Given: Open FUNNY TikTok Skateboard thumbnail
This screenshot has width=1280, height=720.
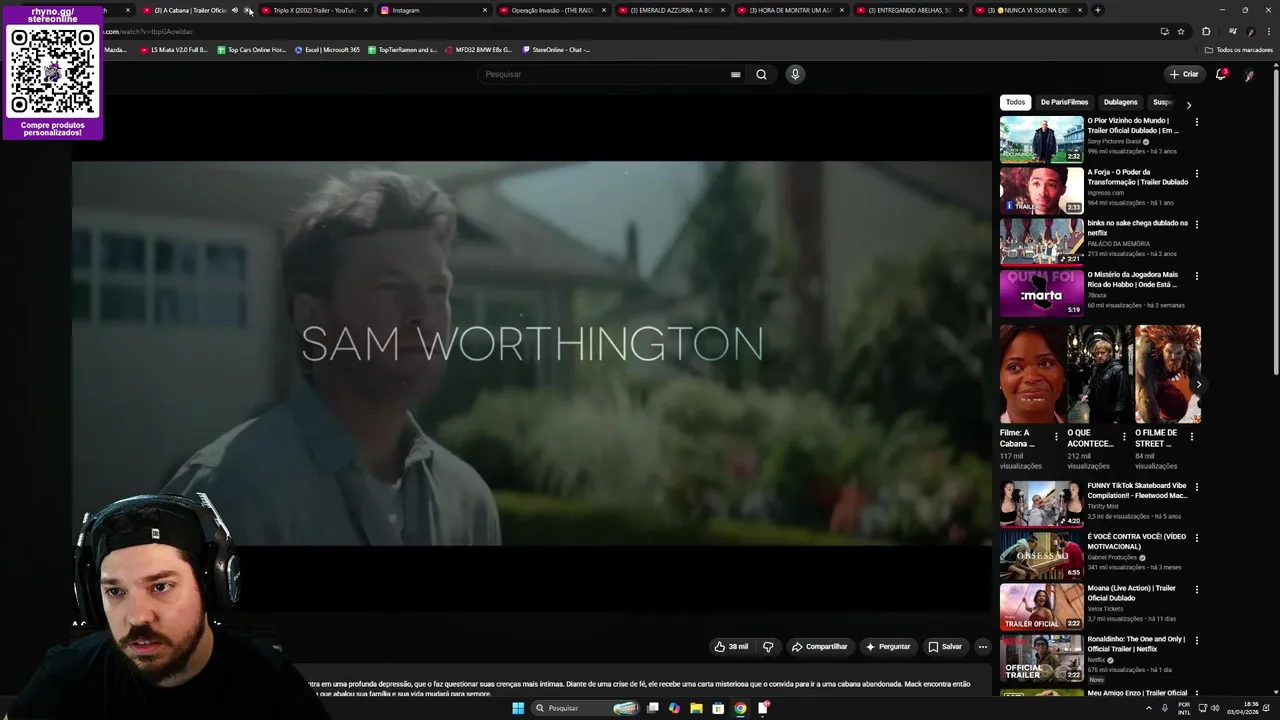Looking at the screenshot, I should coord(1041,504).
